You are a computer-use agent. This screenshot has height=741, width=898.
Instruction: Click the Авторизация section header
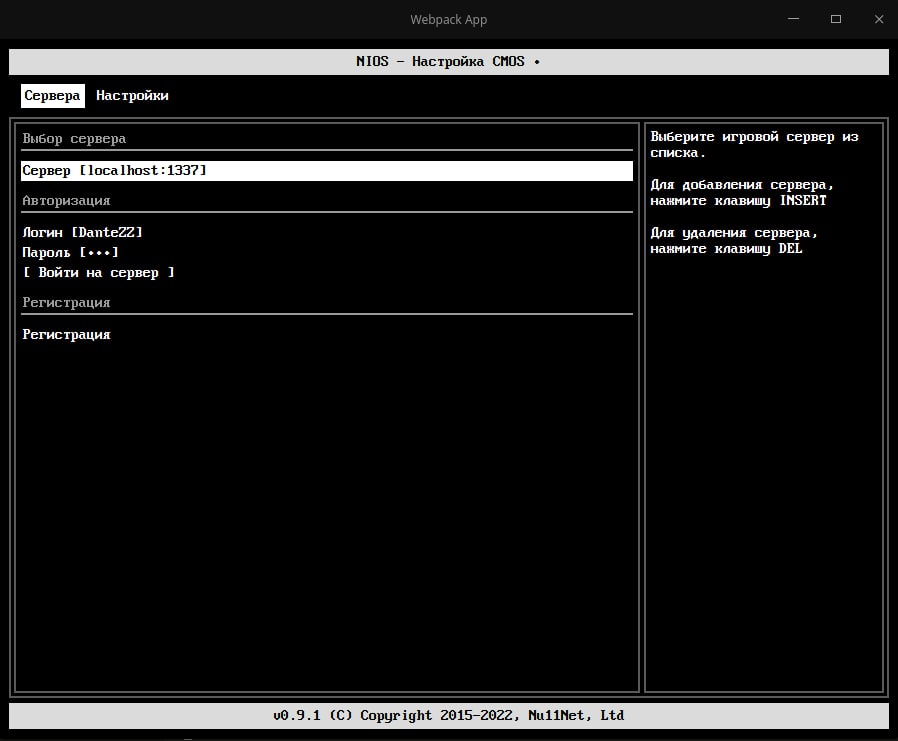coord(66,200)
